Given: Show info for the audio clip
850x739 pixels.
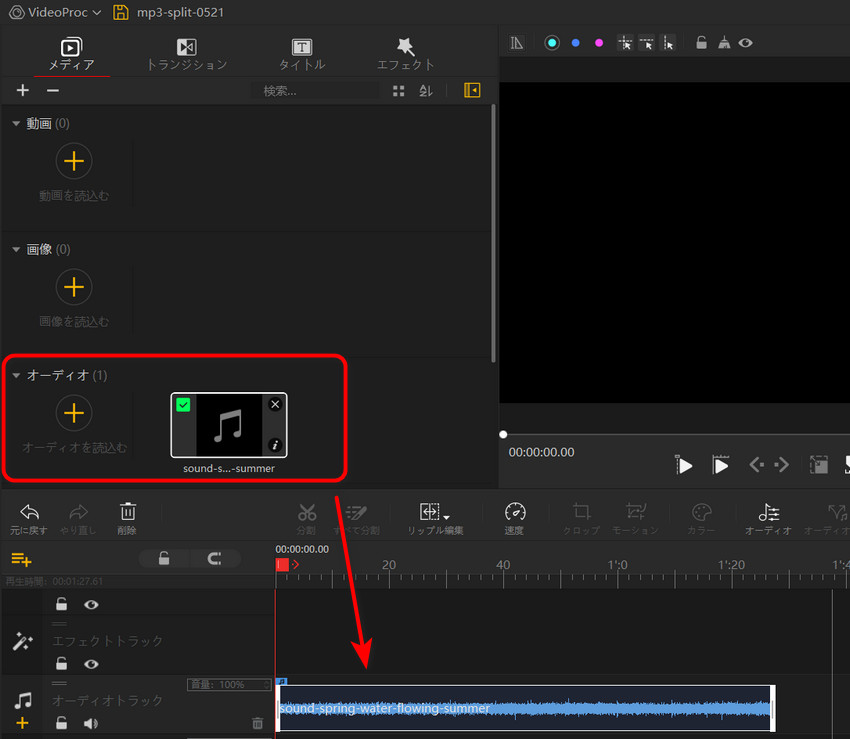Looking at the screenshot, I should click(275, 445).
